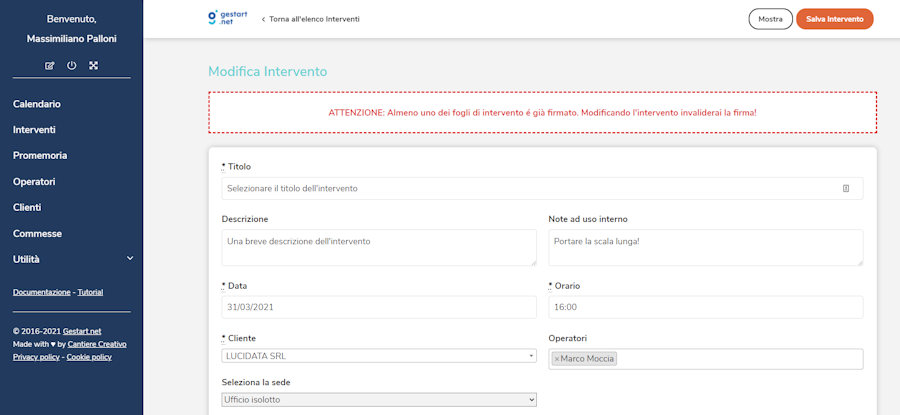The width and height of the screenshot is (900, 415).
Task: Select Clienti in the sidebar
Action: pos(27,208)
